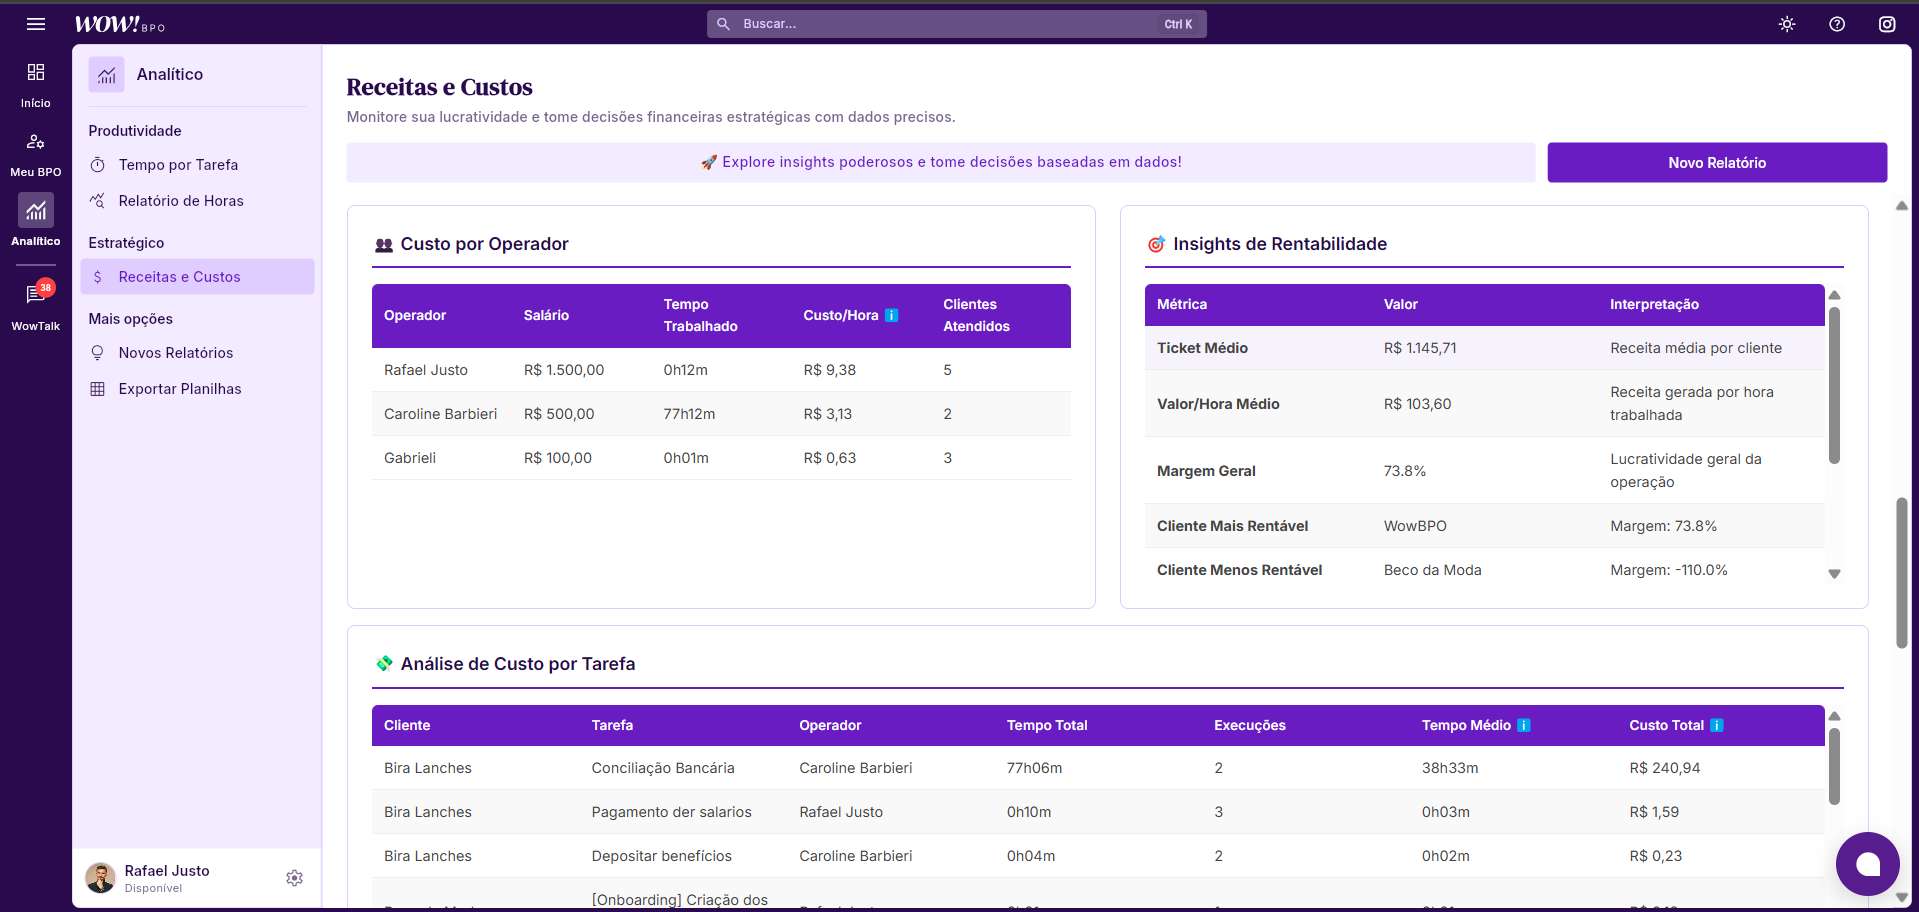
Task: Click the Custo Total info icon
Action: pyautogui.click(x=1717, y=726)
